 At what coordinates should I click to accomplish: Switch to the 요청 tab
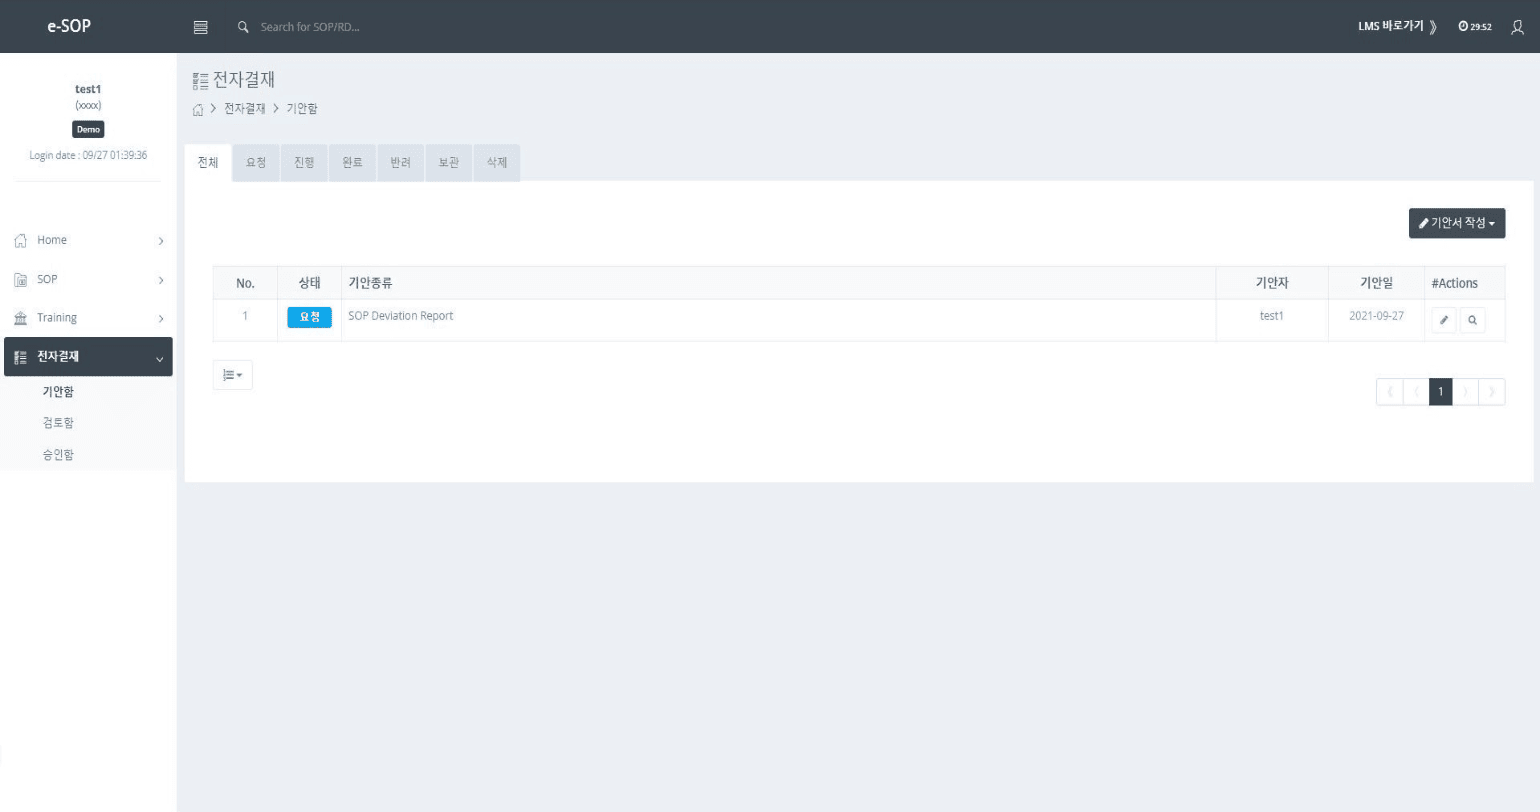tap(256, 162)
